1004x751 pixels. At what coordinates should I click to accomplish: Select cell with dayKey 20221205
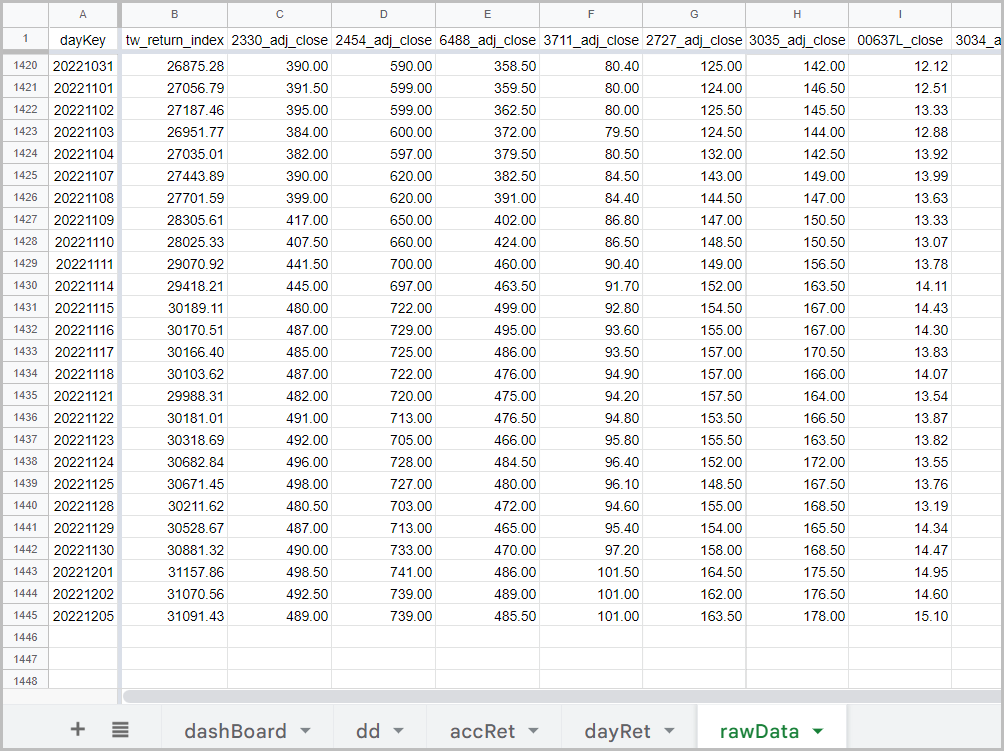[x=84, y=616]
